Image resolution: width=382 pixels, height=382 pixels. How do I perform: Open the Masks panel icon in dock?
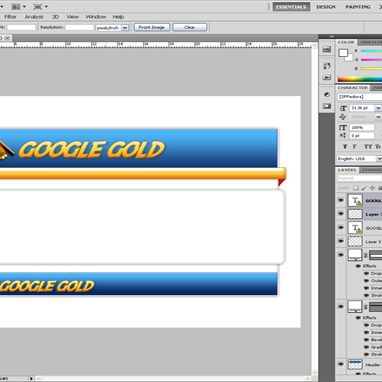[327, 106]
